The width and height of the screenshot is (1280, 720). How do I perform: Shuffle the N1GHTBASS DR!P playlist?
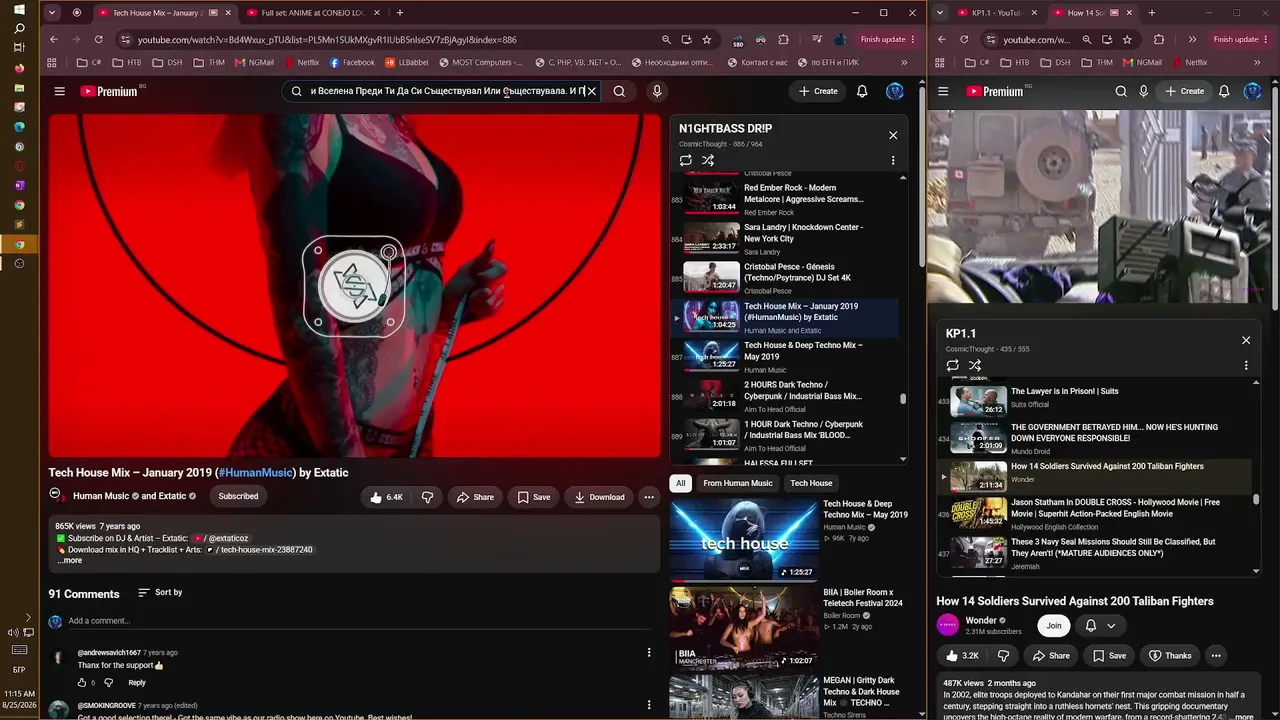[x=708, y=160]
